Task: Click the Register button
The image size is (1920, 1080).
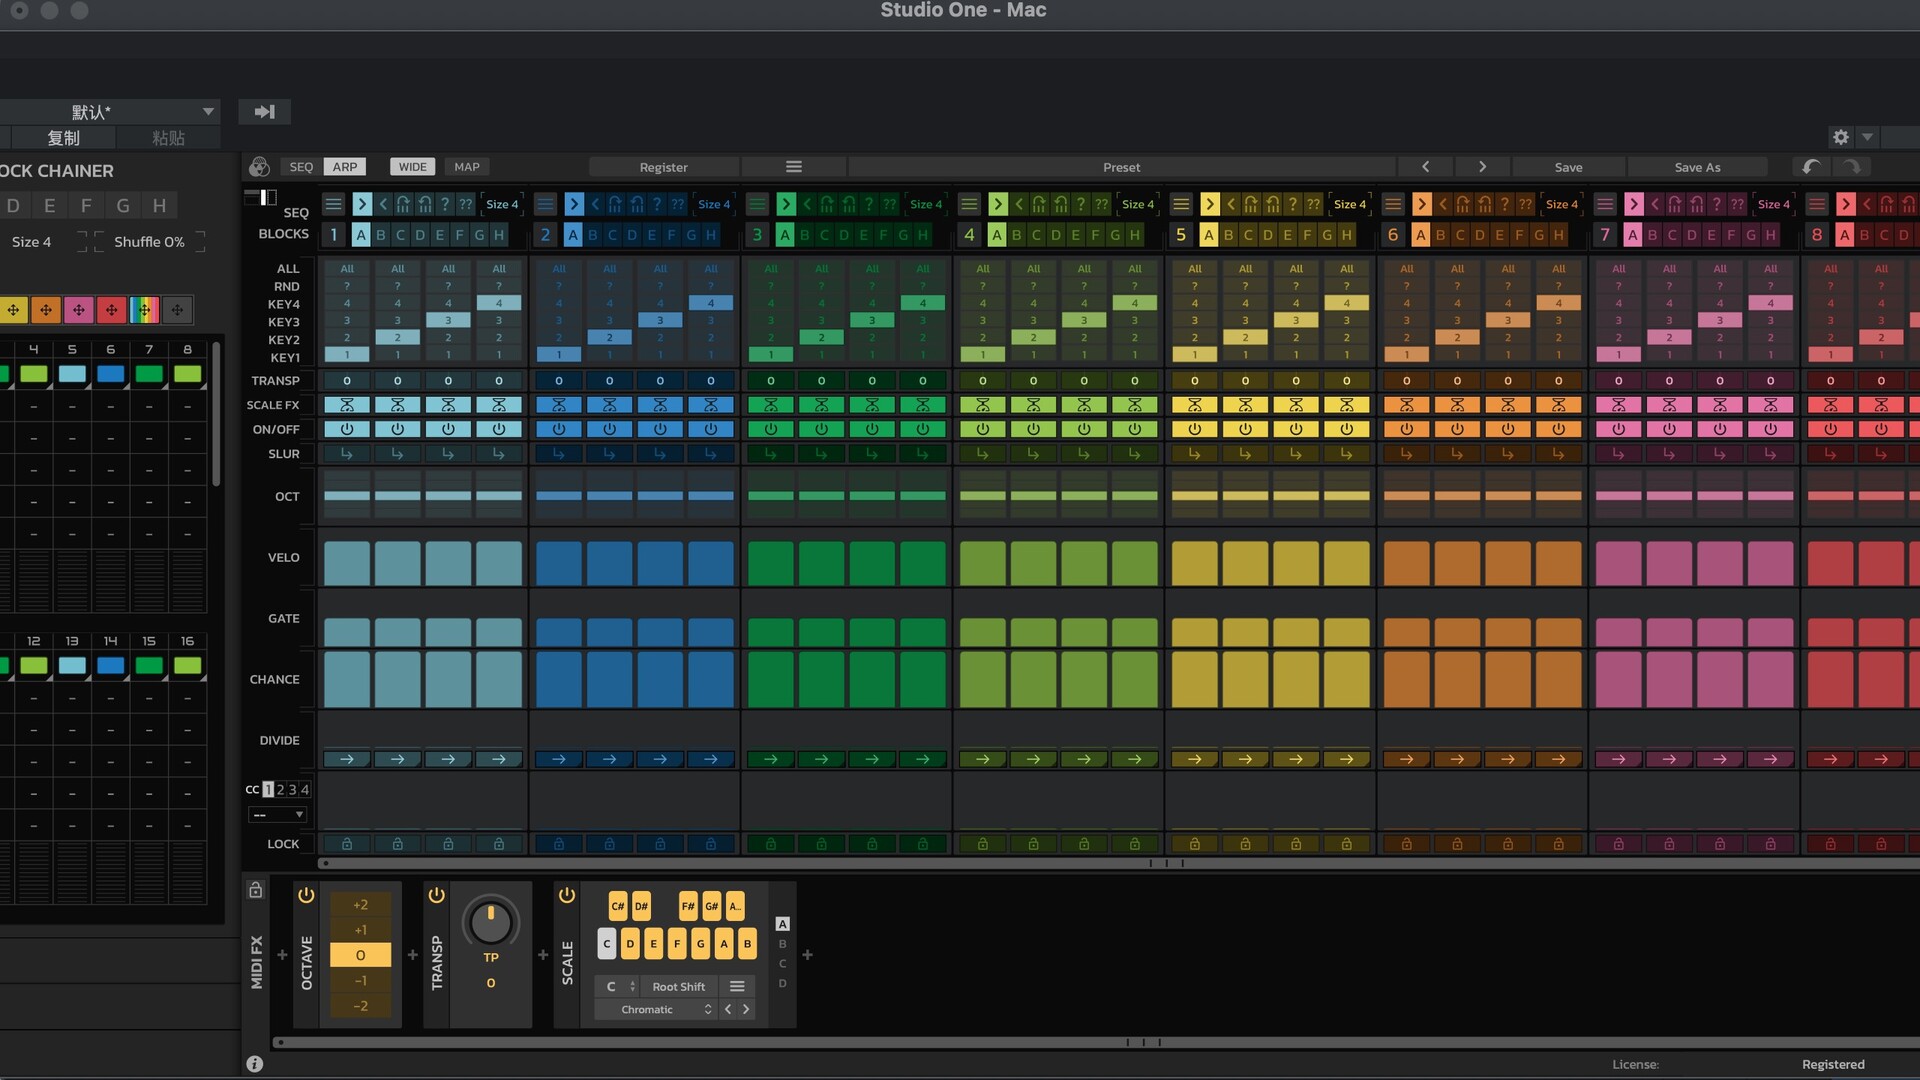Action: click(663, 167)
